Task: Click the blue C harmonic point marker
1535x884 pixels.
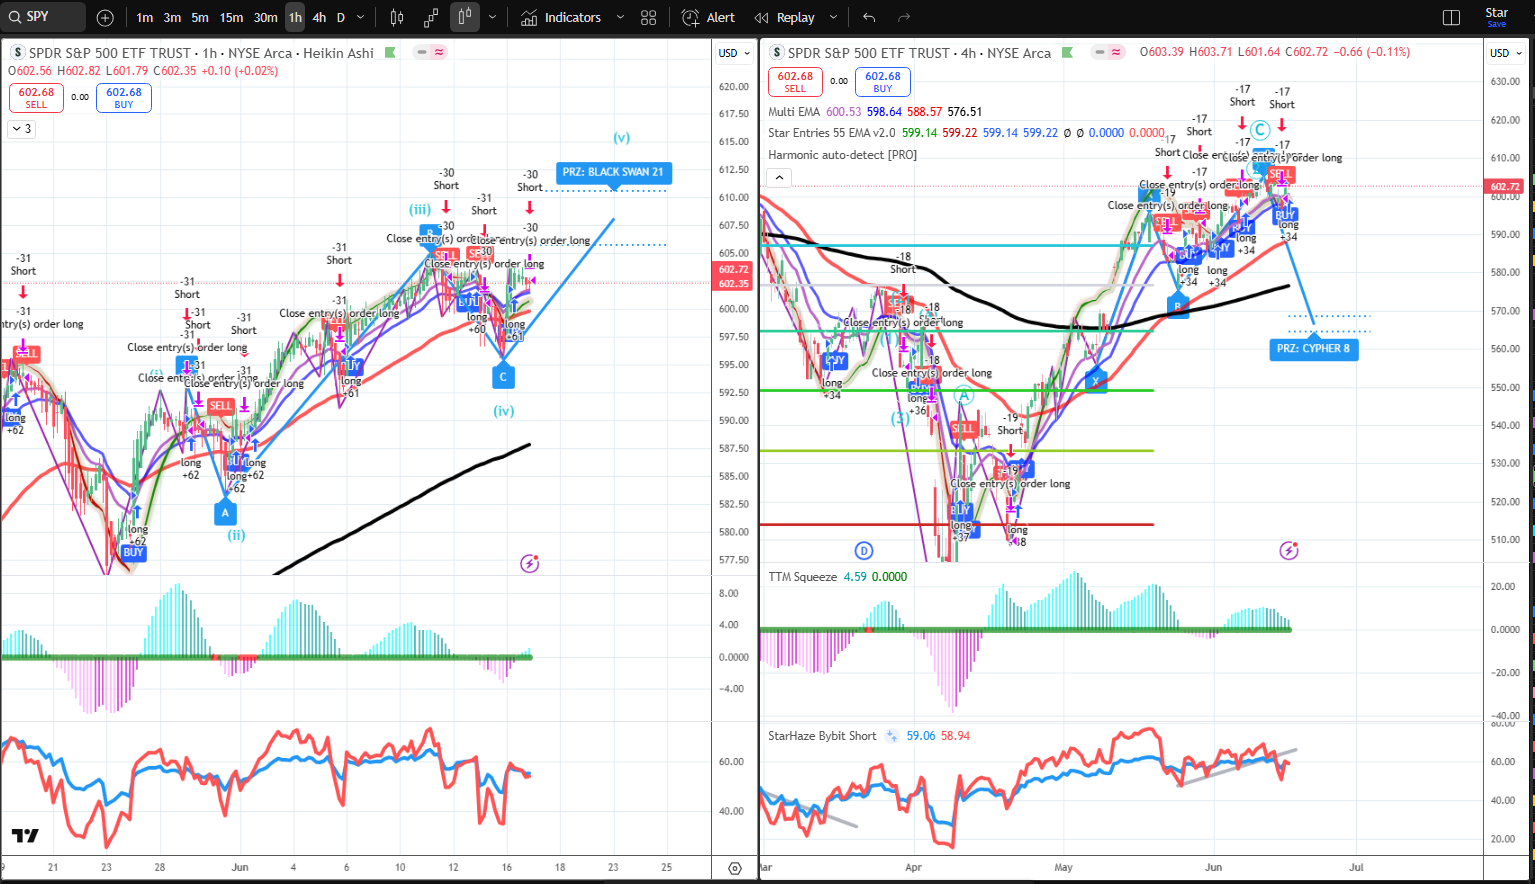Action: [503, 377]
